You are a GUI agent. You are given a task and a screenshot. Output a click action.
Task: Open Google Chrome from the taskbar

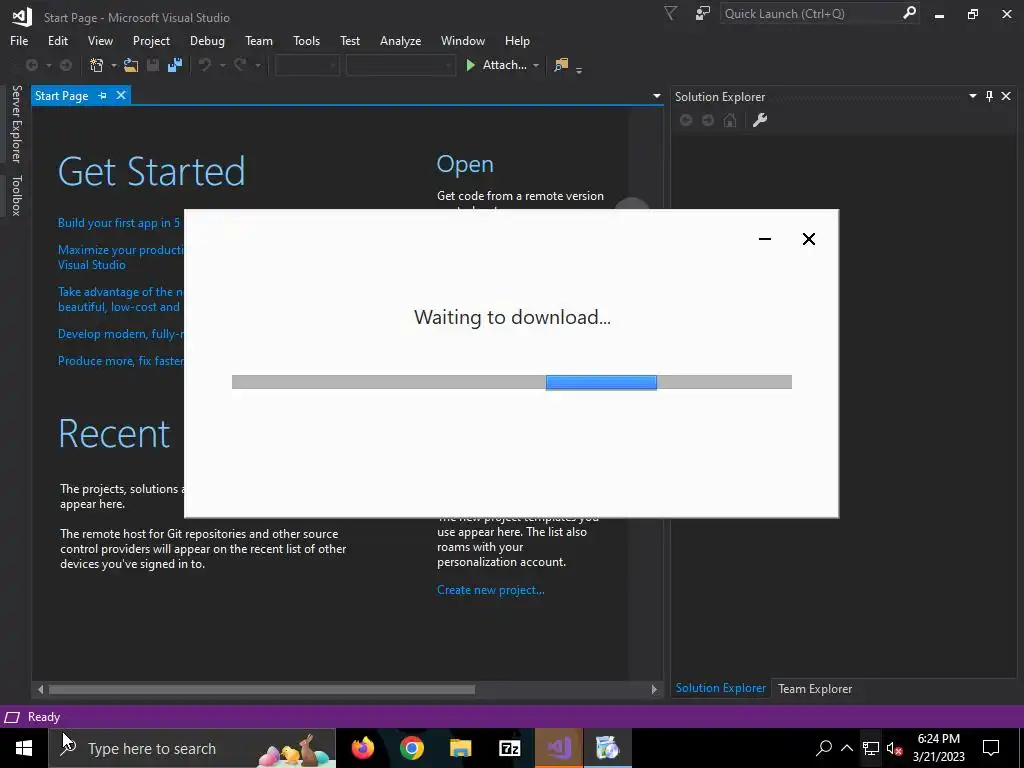coord(411,748)
